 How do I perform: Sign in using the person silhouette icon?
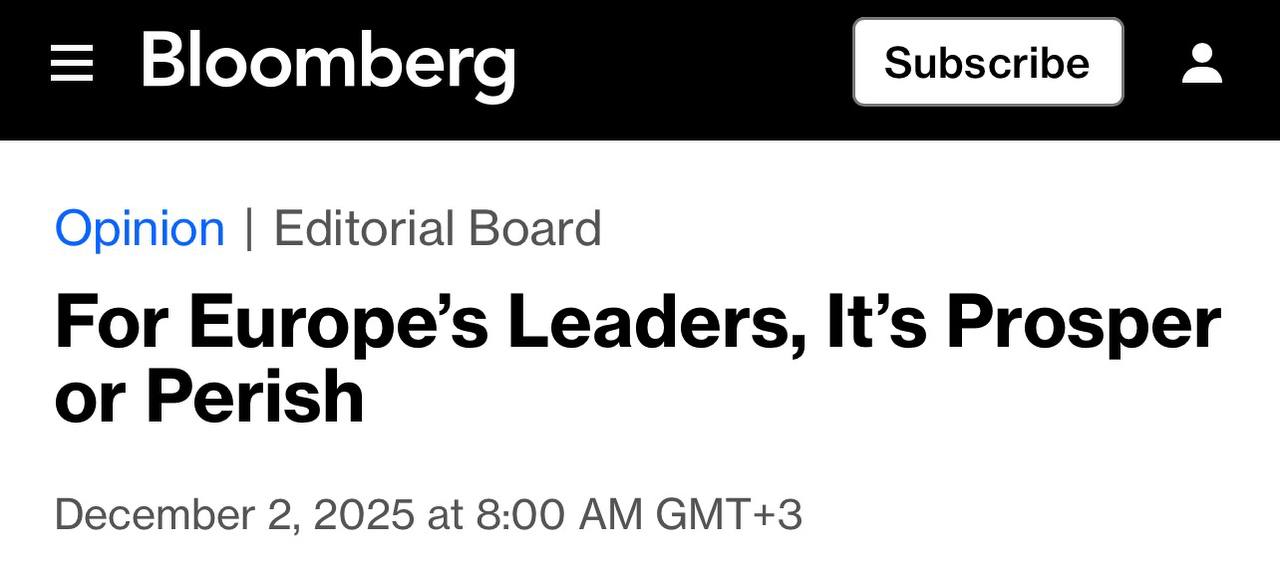click(x=1202, y=63)
